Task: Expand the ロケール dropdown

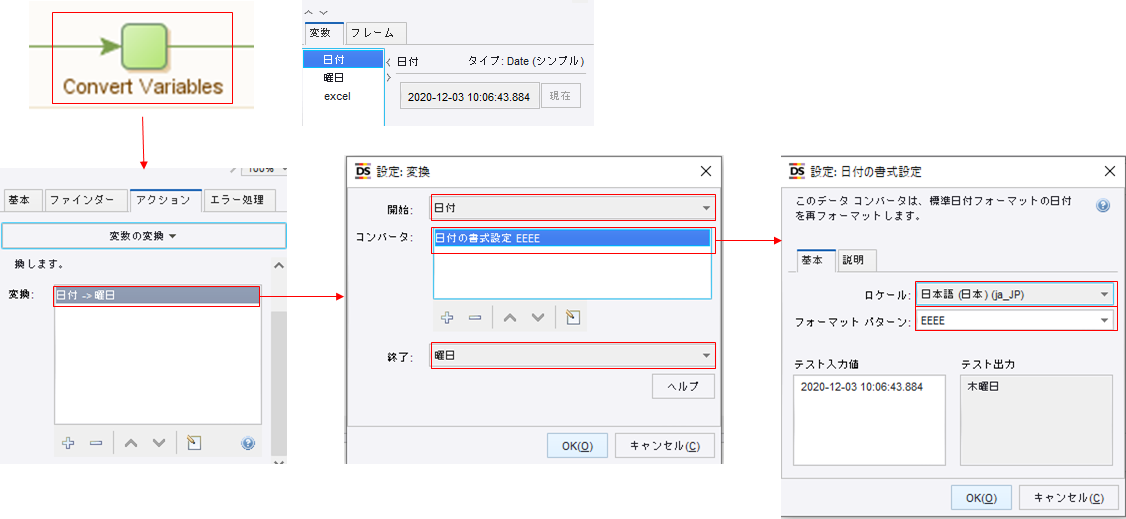Action: pos(1104,294)
